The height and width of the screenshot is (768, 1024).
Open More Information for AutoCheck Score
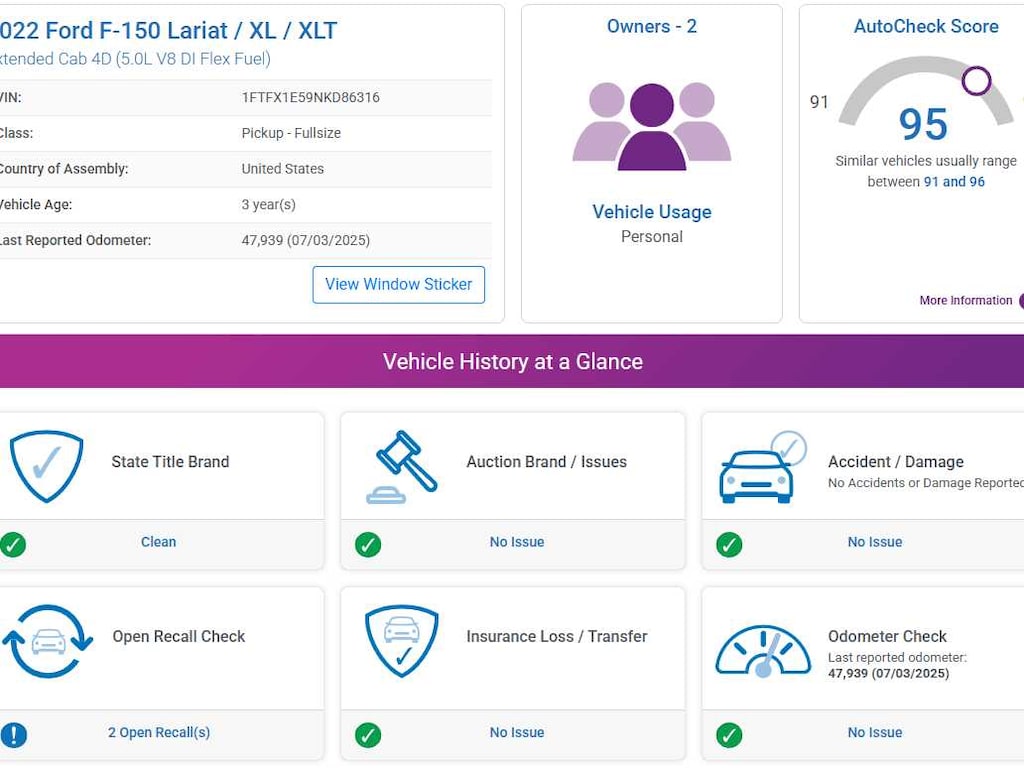click(x=966, y=300)
